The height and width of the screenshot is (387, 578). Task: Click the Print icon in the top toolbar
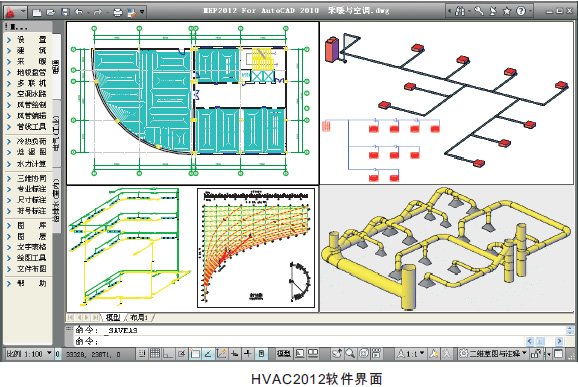click(x=118, y=13)
